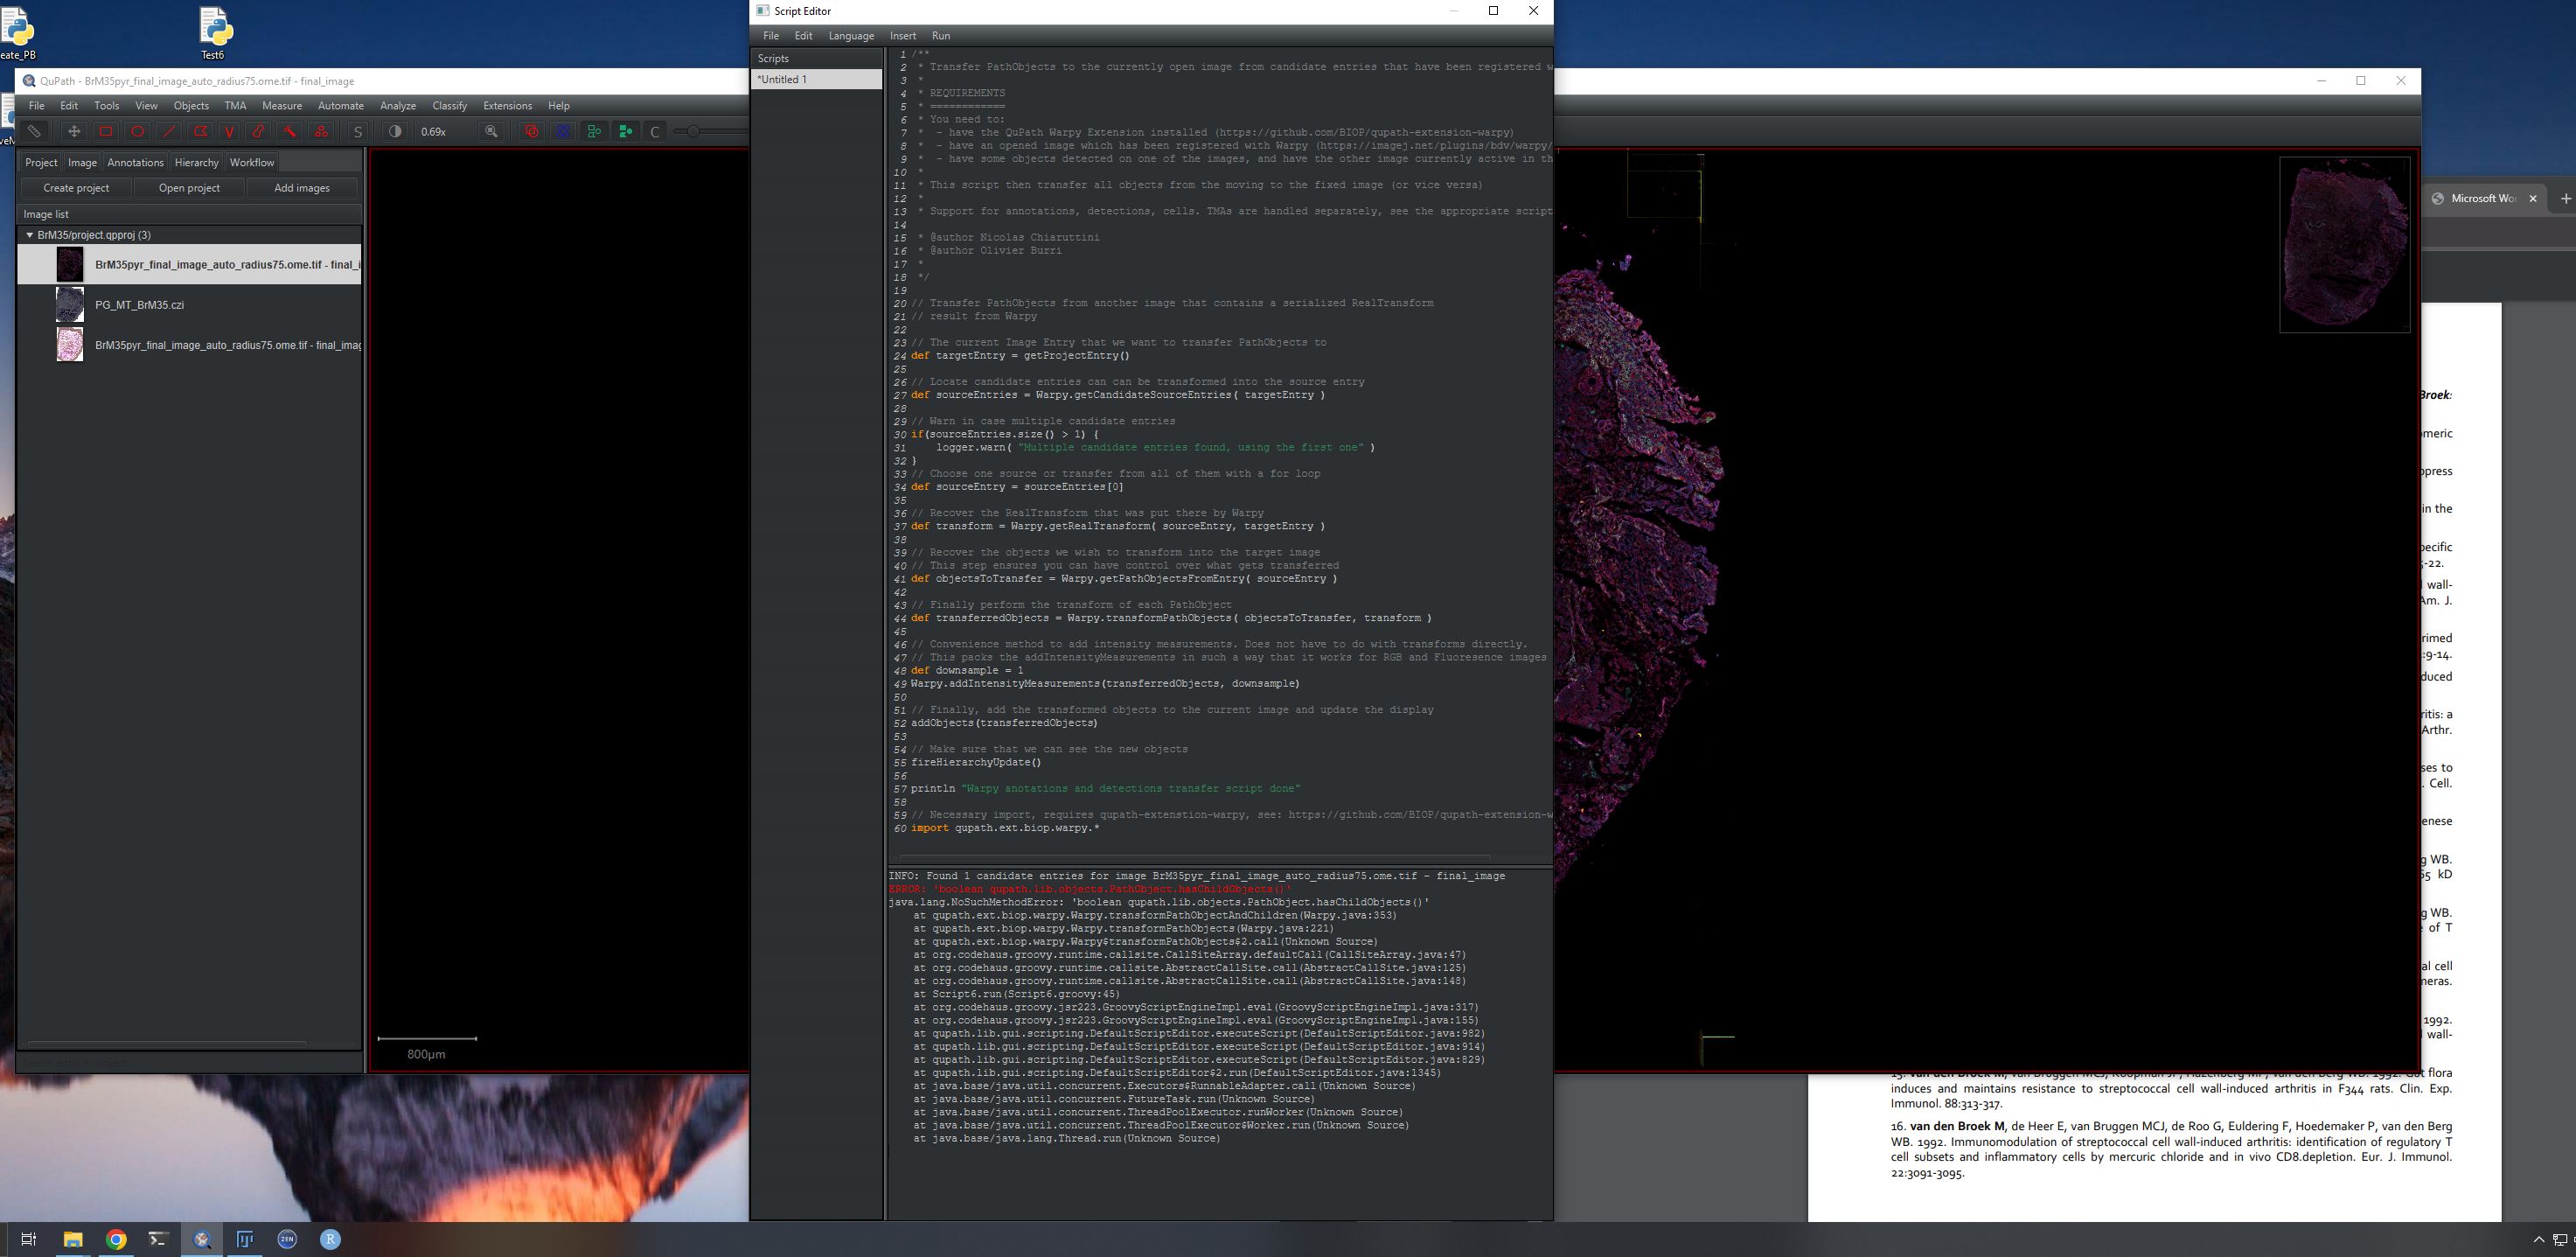Select the Rectangle annotation tool

coord(104,131)
